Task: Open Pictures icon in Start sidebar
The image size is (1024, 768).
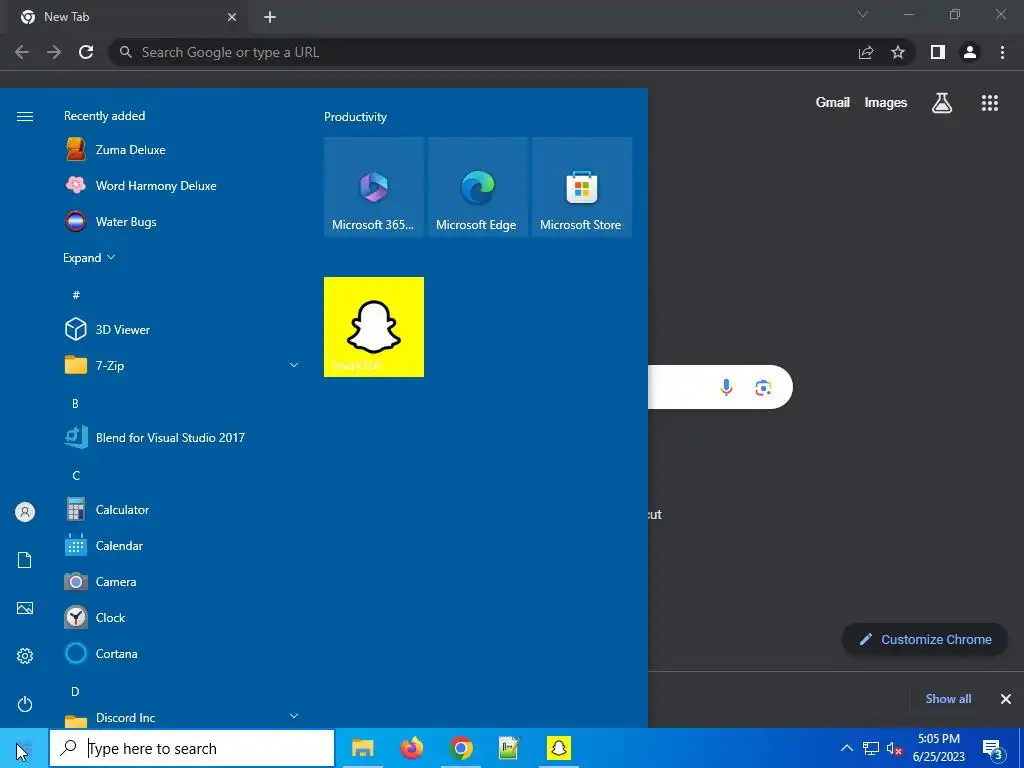Action: pos(25,608)
